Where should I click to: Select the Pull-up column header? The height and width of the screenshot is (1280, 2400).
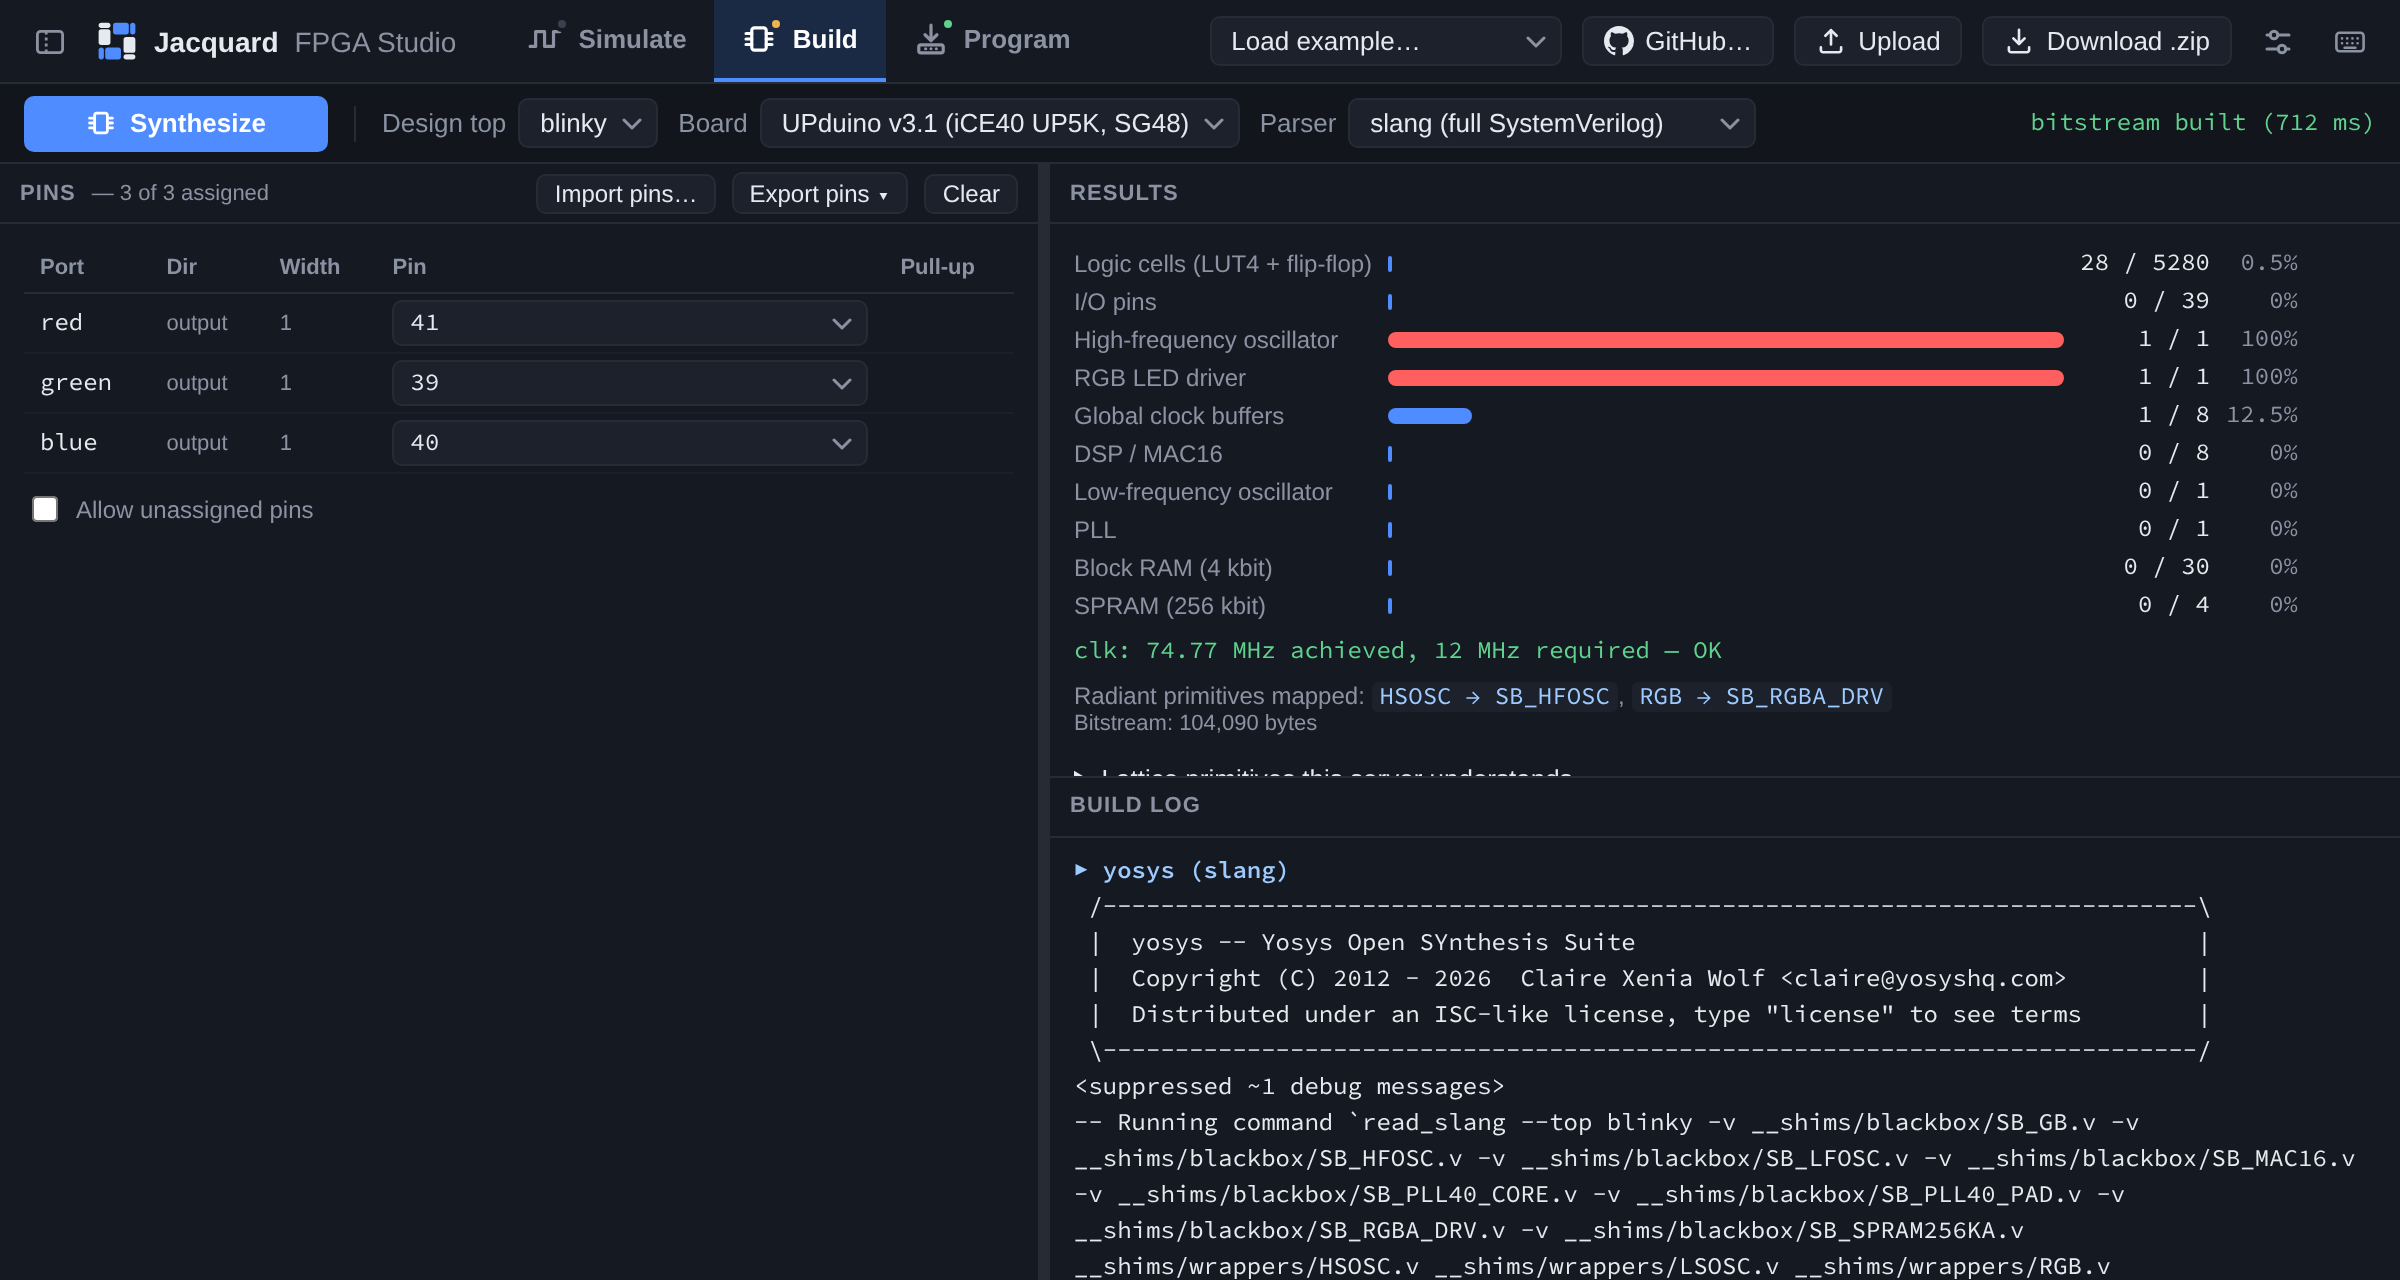point(937,267)
